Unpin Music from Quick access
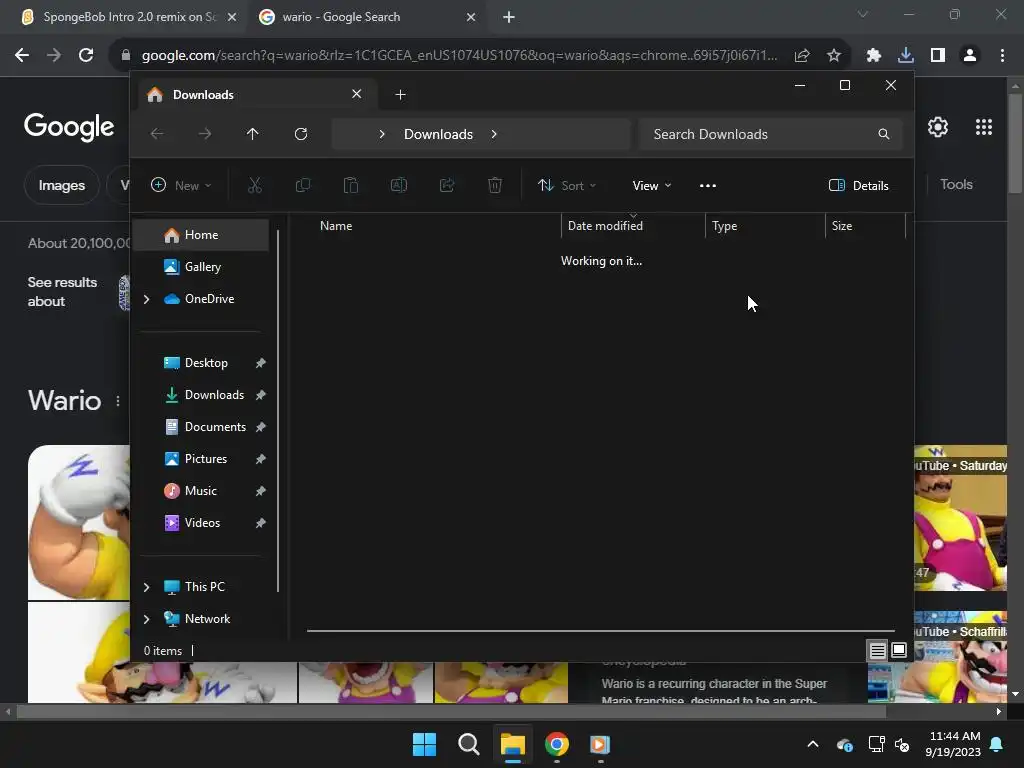 (x=261, y=491)
